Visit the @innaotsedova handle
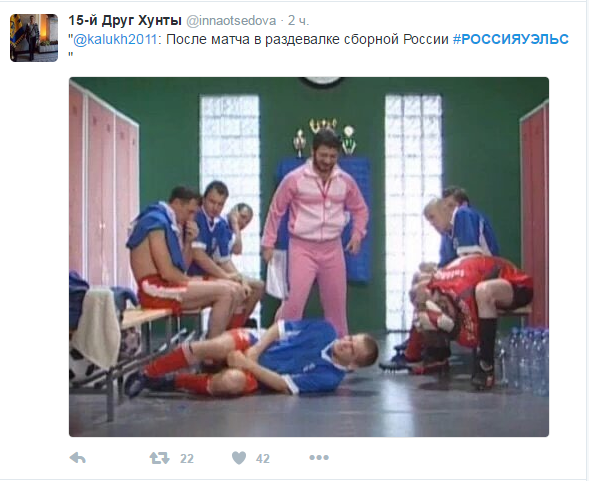589x481 pixels. (x=231, y=21)
